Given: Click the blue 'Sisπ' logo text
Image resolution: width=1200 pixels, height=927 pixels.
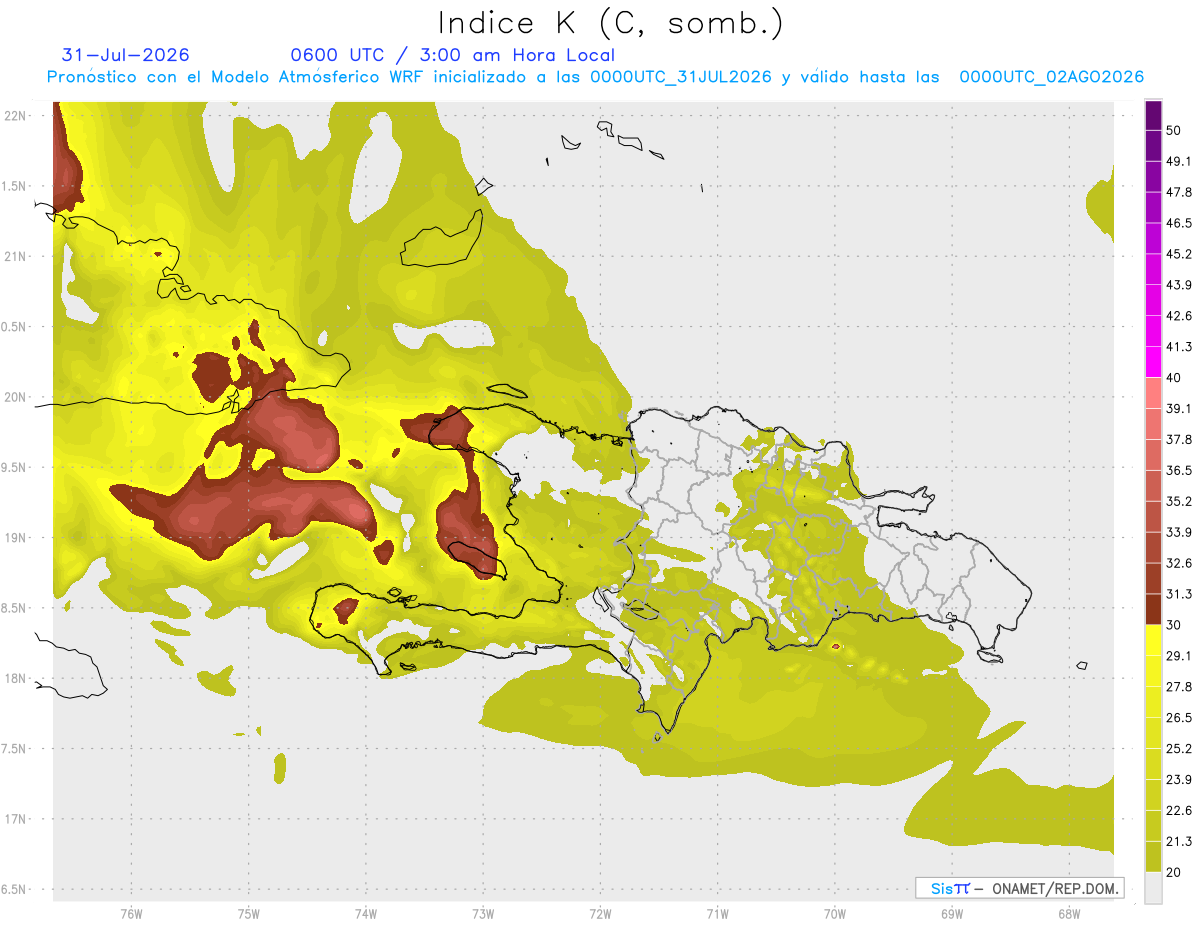Looking at the screenshot, I should (x=949, y=888).
